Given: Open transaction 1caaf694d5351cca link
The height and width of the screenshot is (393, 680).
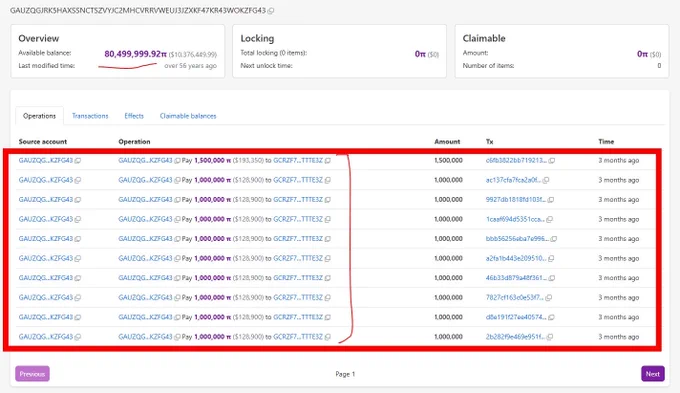Looking at the screenshot, I should click(x=515, y=219).
